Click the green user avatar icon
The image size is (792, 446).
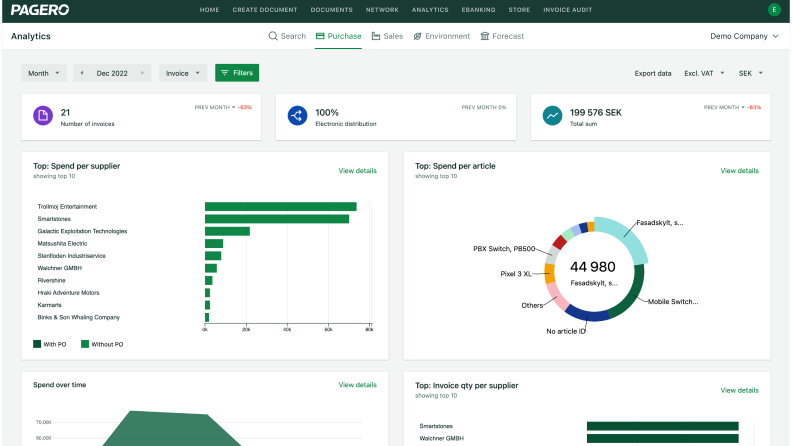coord(773,10)
